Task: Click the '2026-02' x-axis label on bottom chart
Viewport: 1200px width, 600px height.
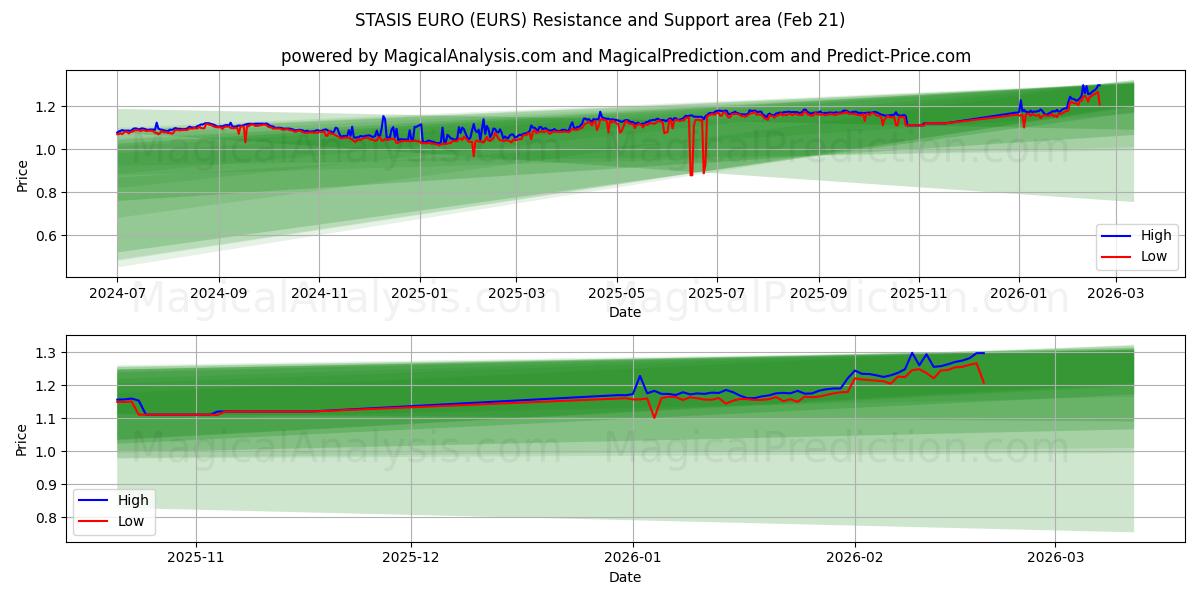Action: (x=856, y=558)
